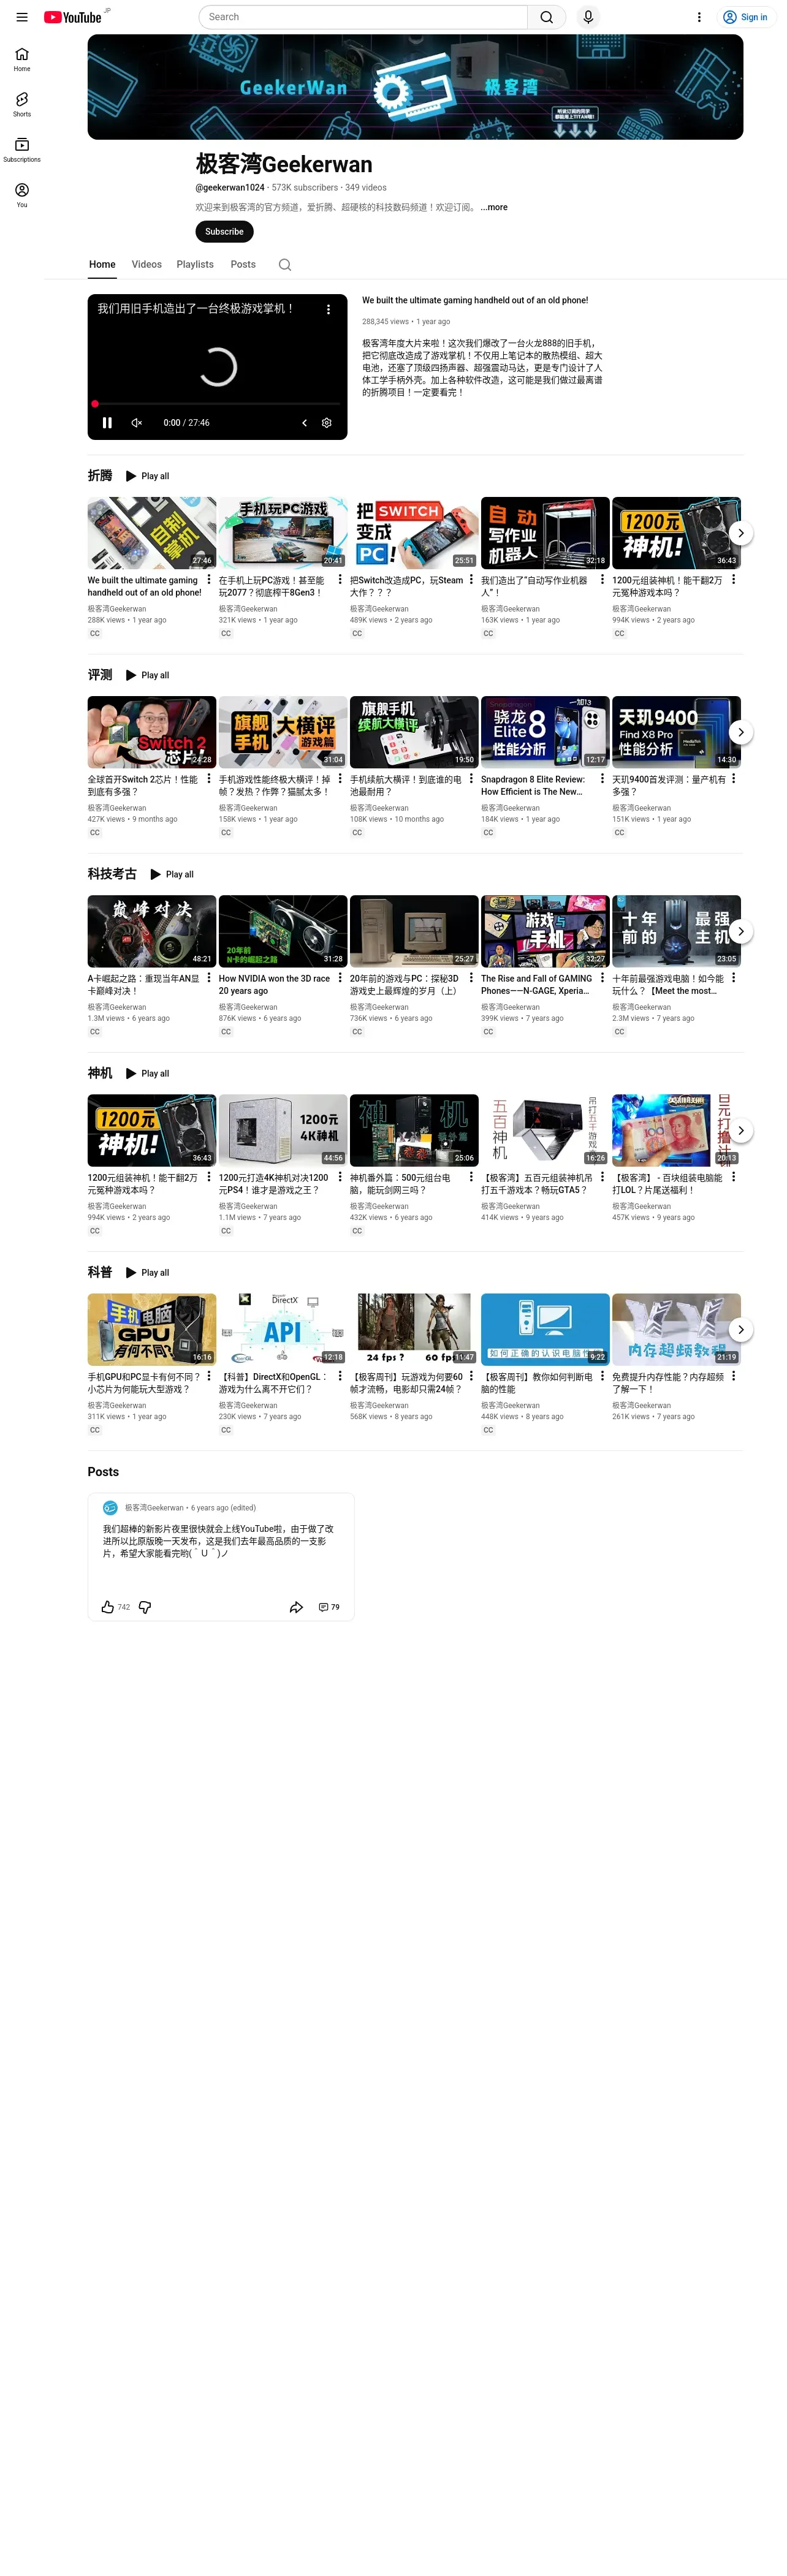Seek on the featured video progress bar

(217, 404)
